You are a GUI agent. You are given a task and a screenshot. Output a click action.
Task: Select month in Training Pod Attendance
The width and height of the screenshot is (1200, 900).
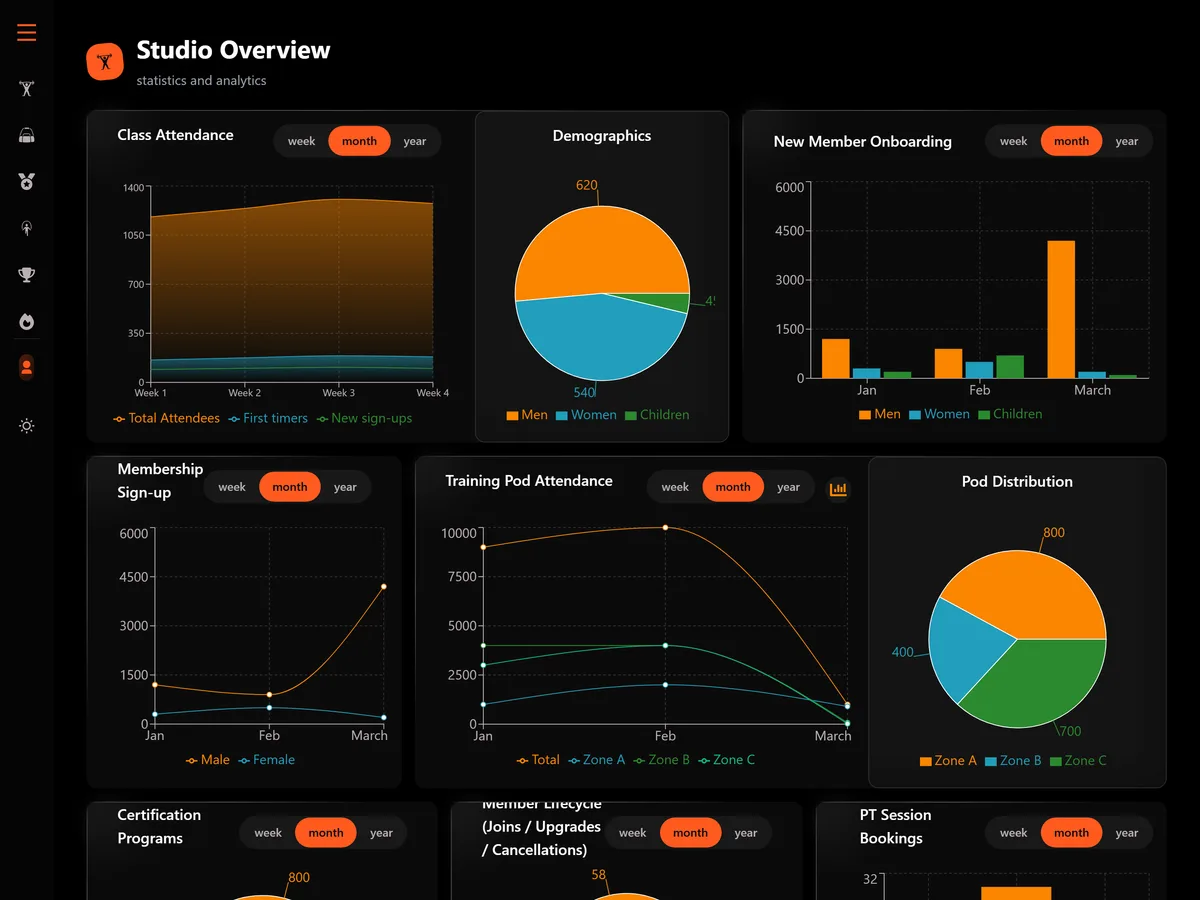[733, 487]
